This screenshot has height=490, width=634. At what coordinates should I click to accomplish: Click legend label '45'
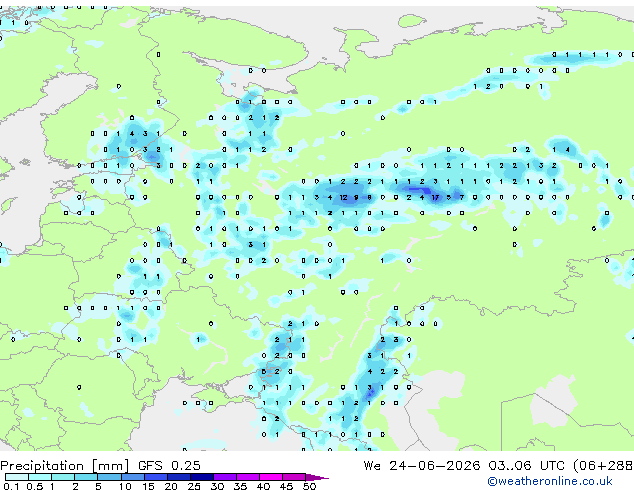pos(286,486)
